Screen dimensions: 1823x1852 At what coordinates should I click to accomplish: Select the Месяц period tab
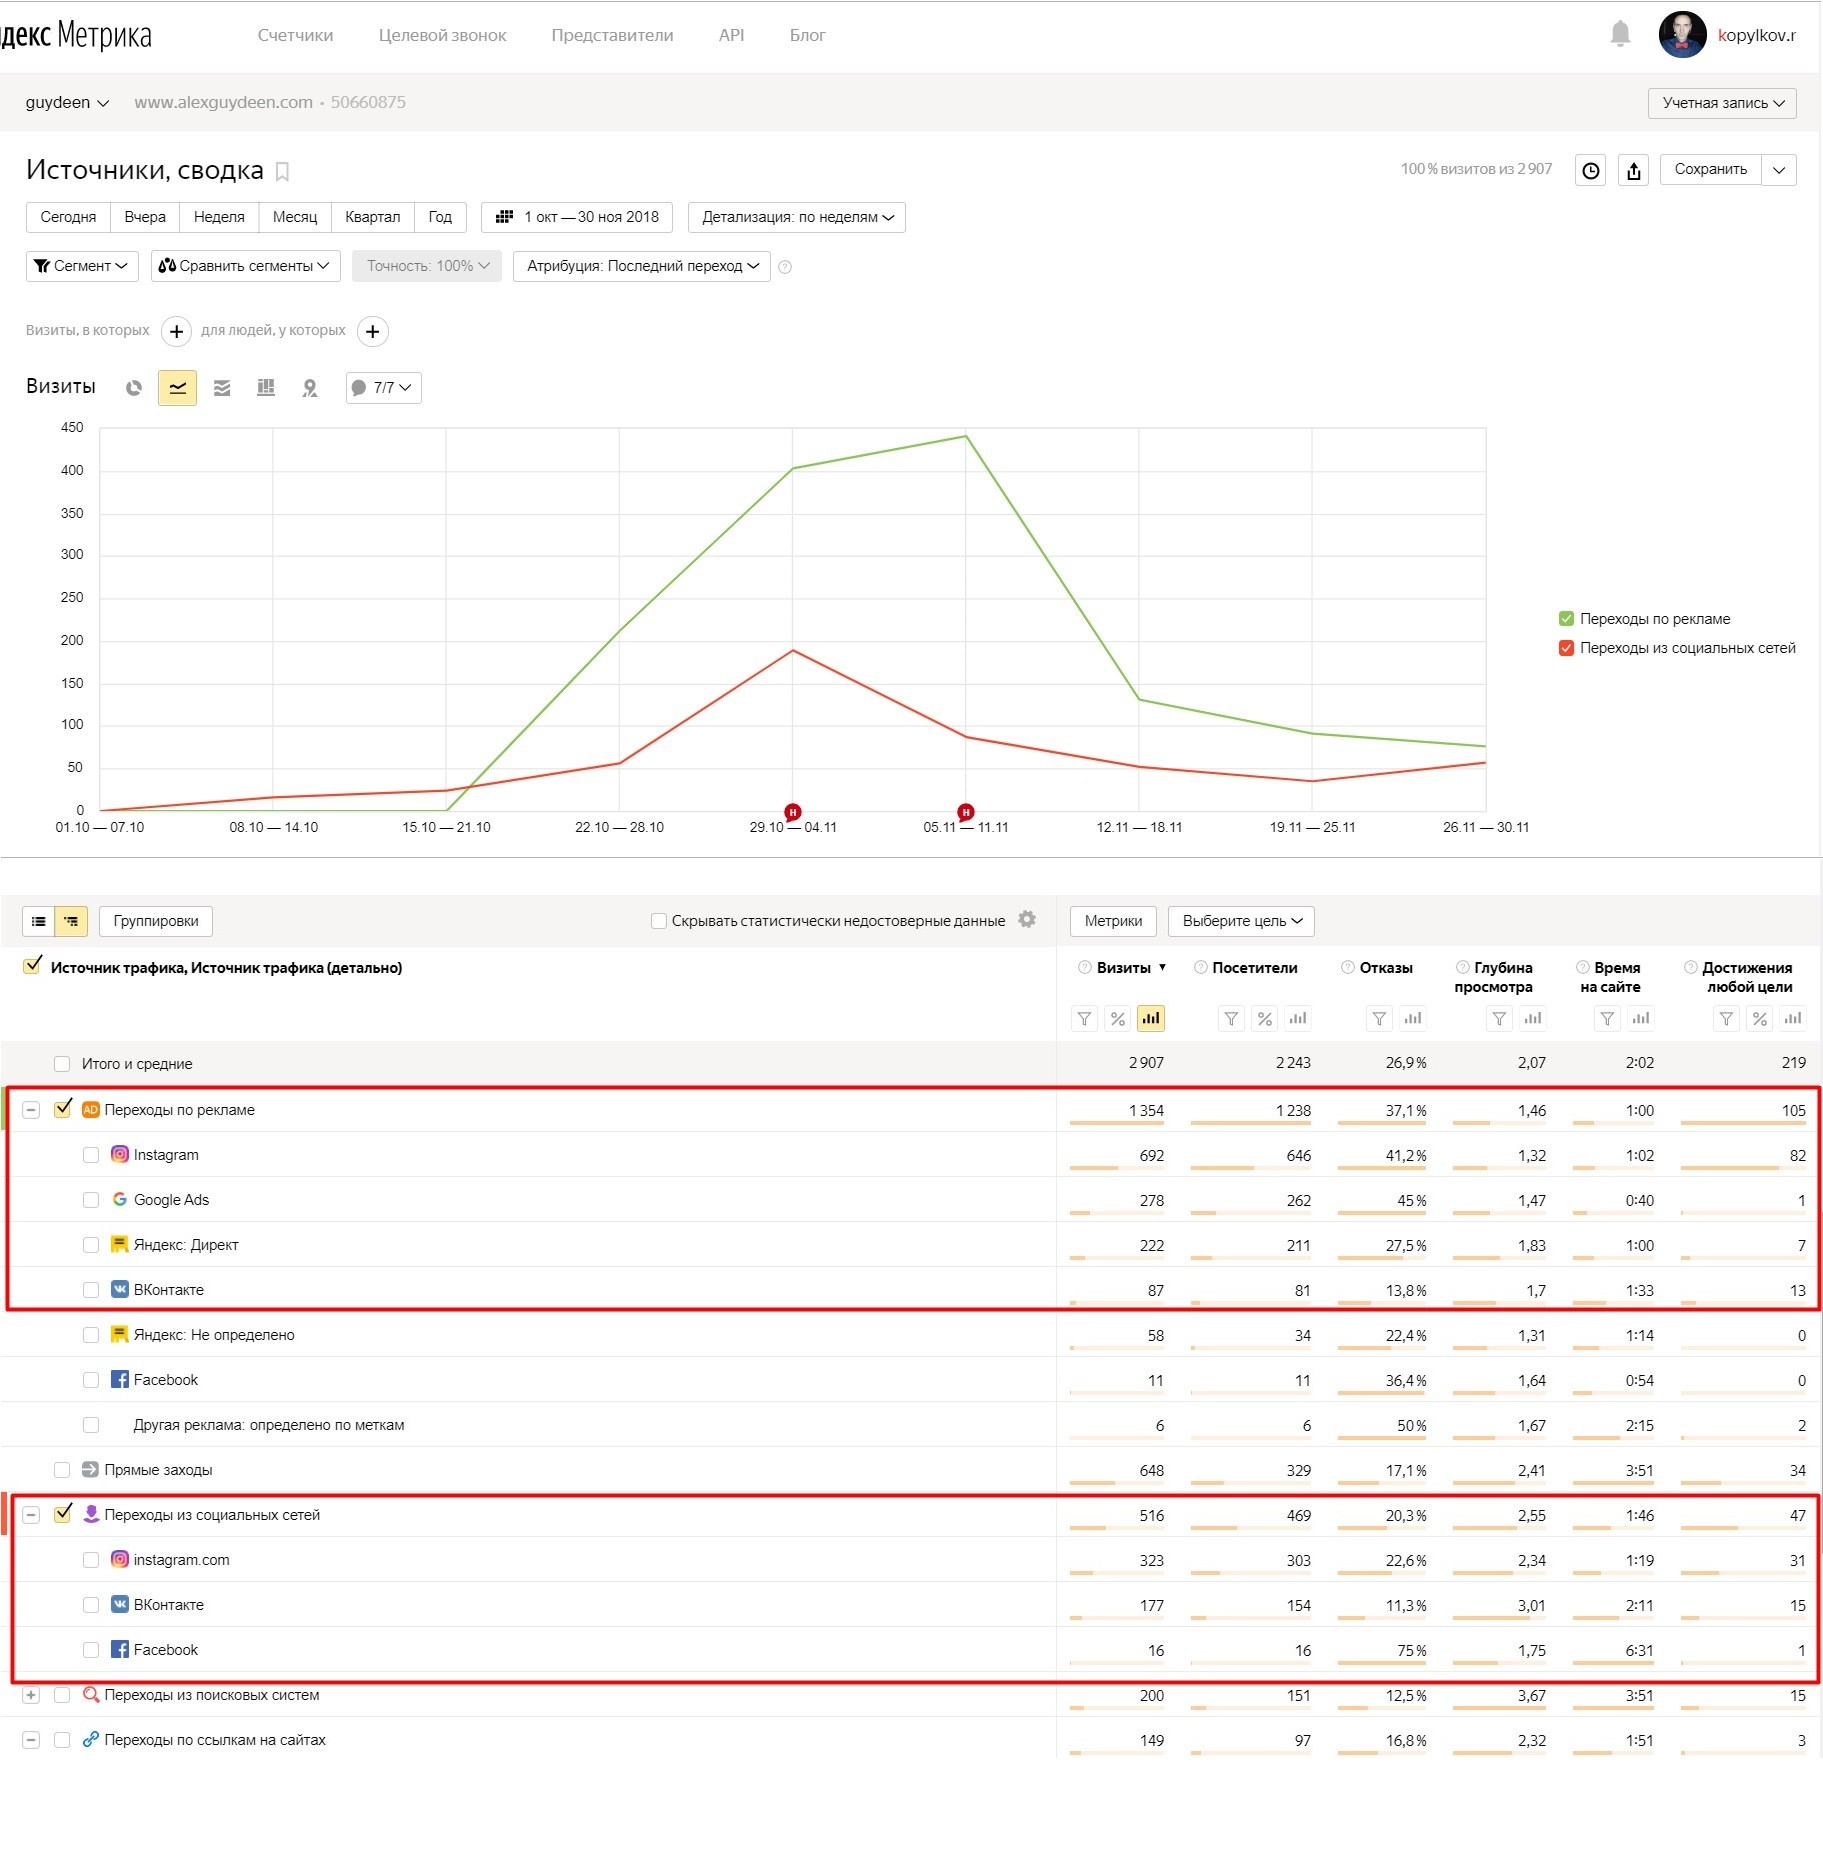click(x=295, y=217)
